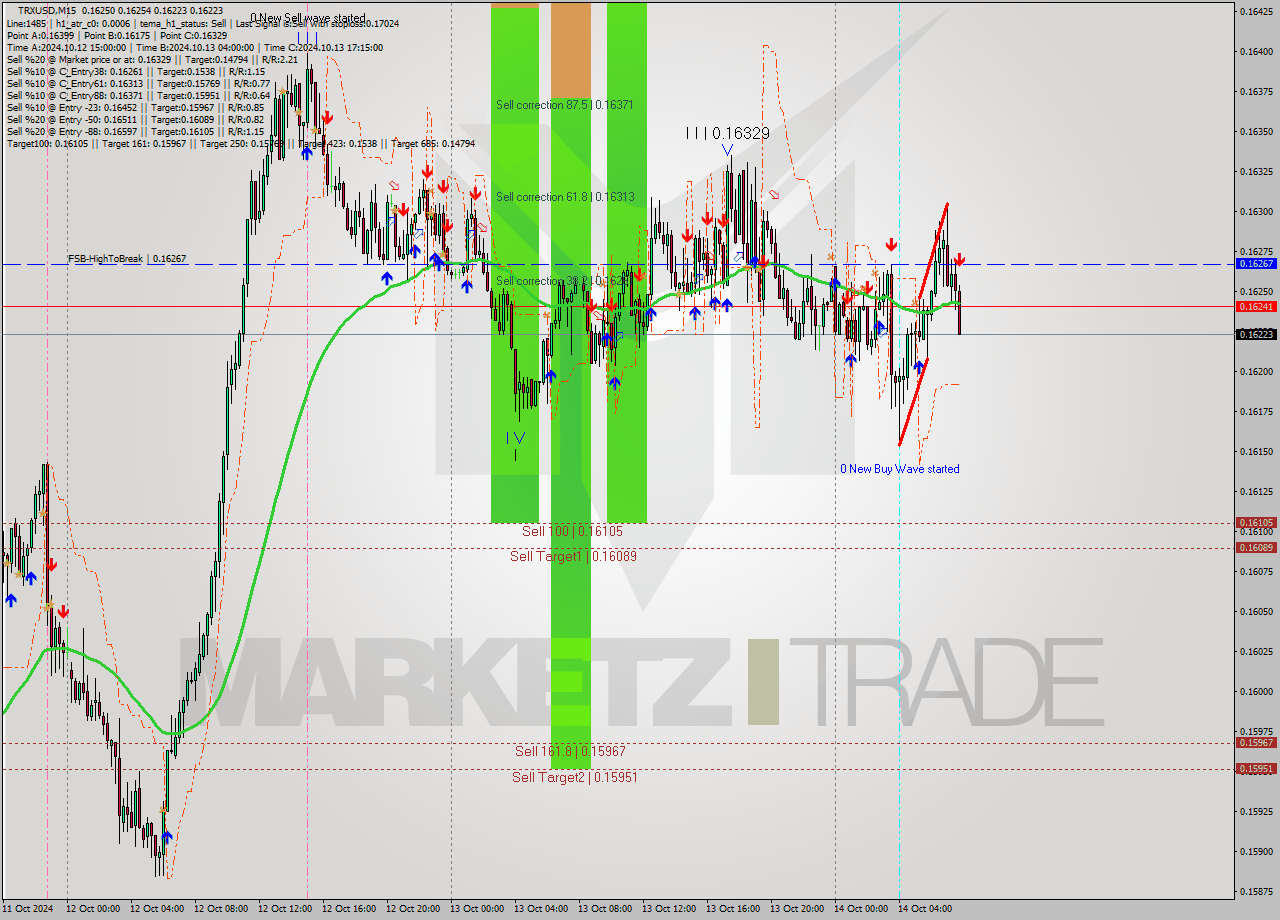The image size is (1280, 920).
Task: Select the "Sell 100 | 0.16105" level label
Action: click(x=572, y=531)
